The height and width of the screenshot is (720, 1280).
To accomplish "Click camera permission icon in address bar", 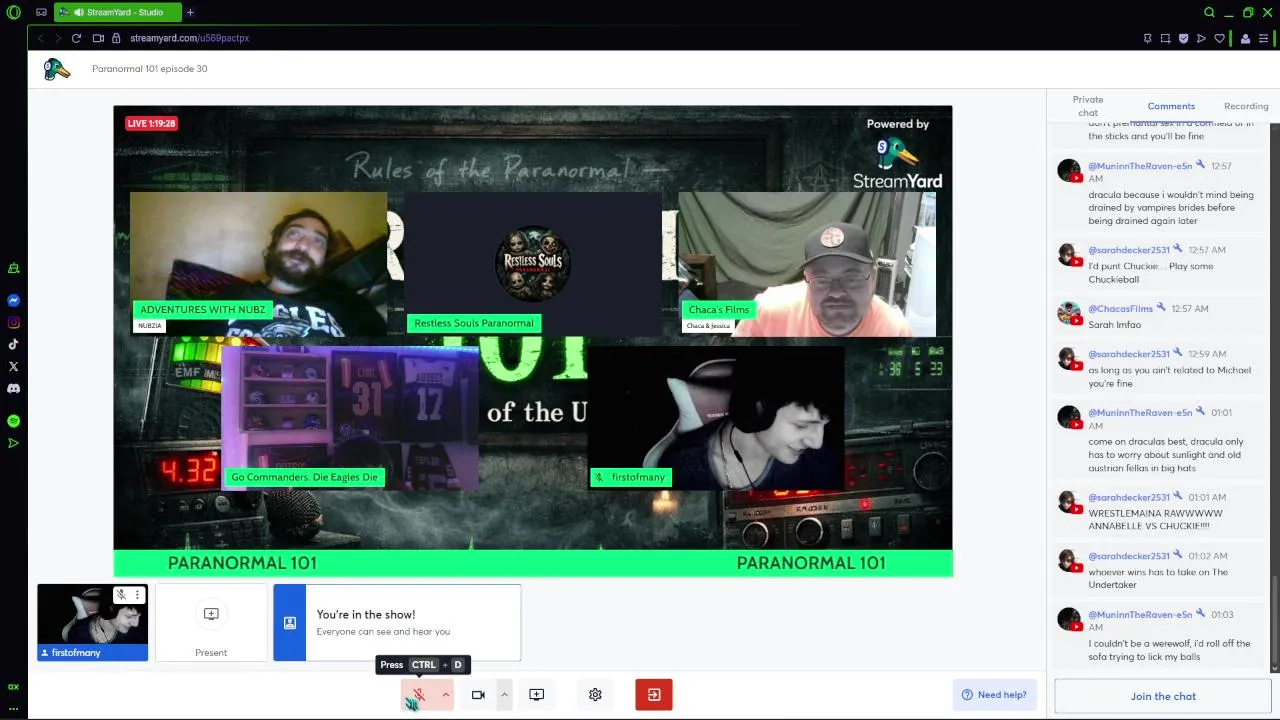I will pyautogui.click(x=98, y=38).
